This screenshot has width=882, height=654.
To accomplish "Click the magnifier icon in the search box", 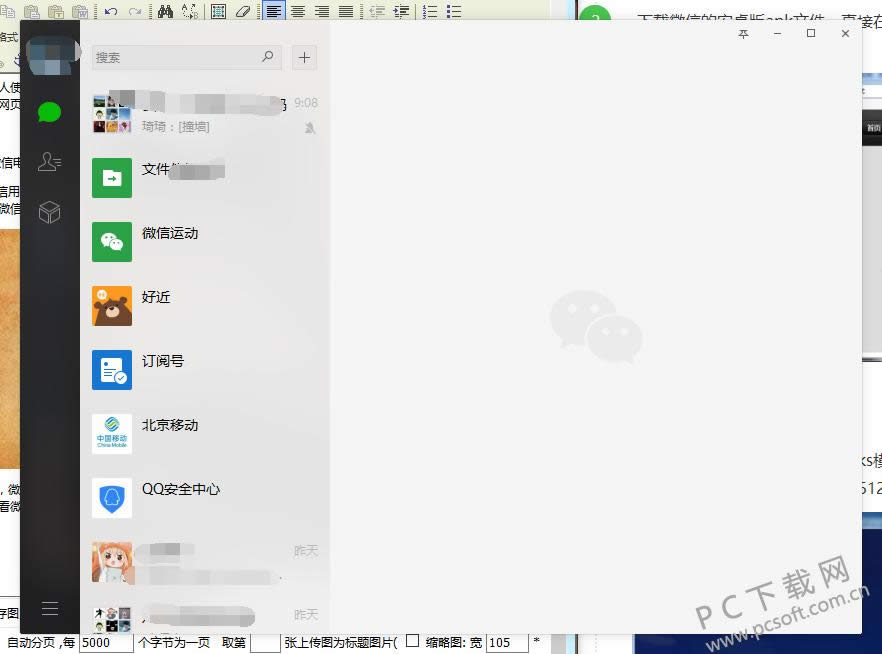I will click(x=268, y=57).
